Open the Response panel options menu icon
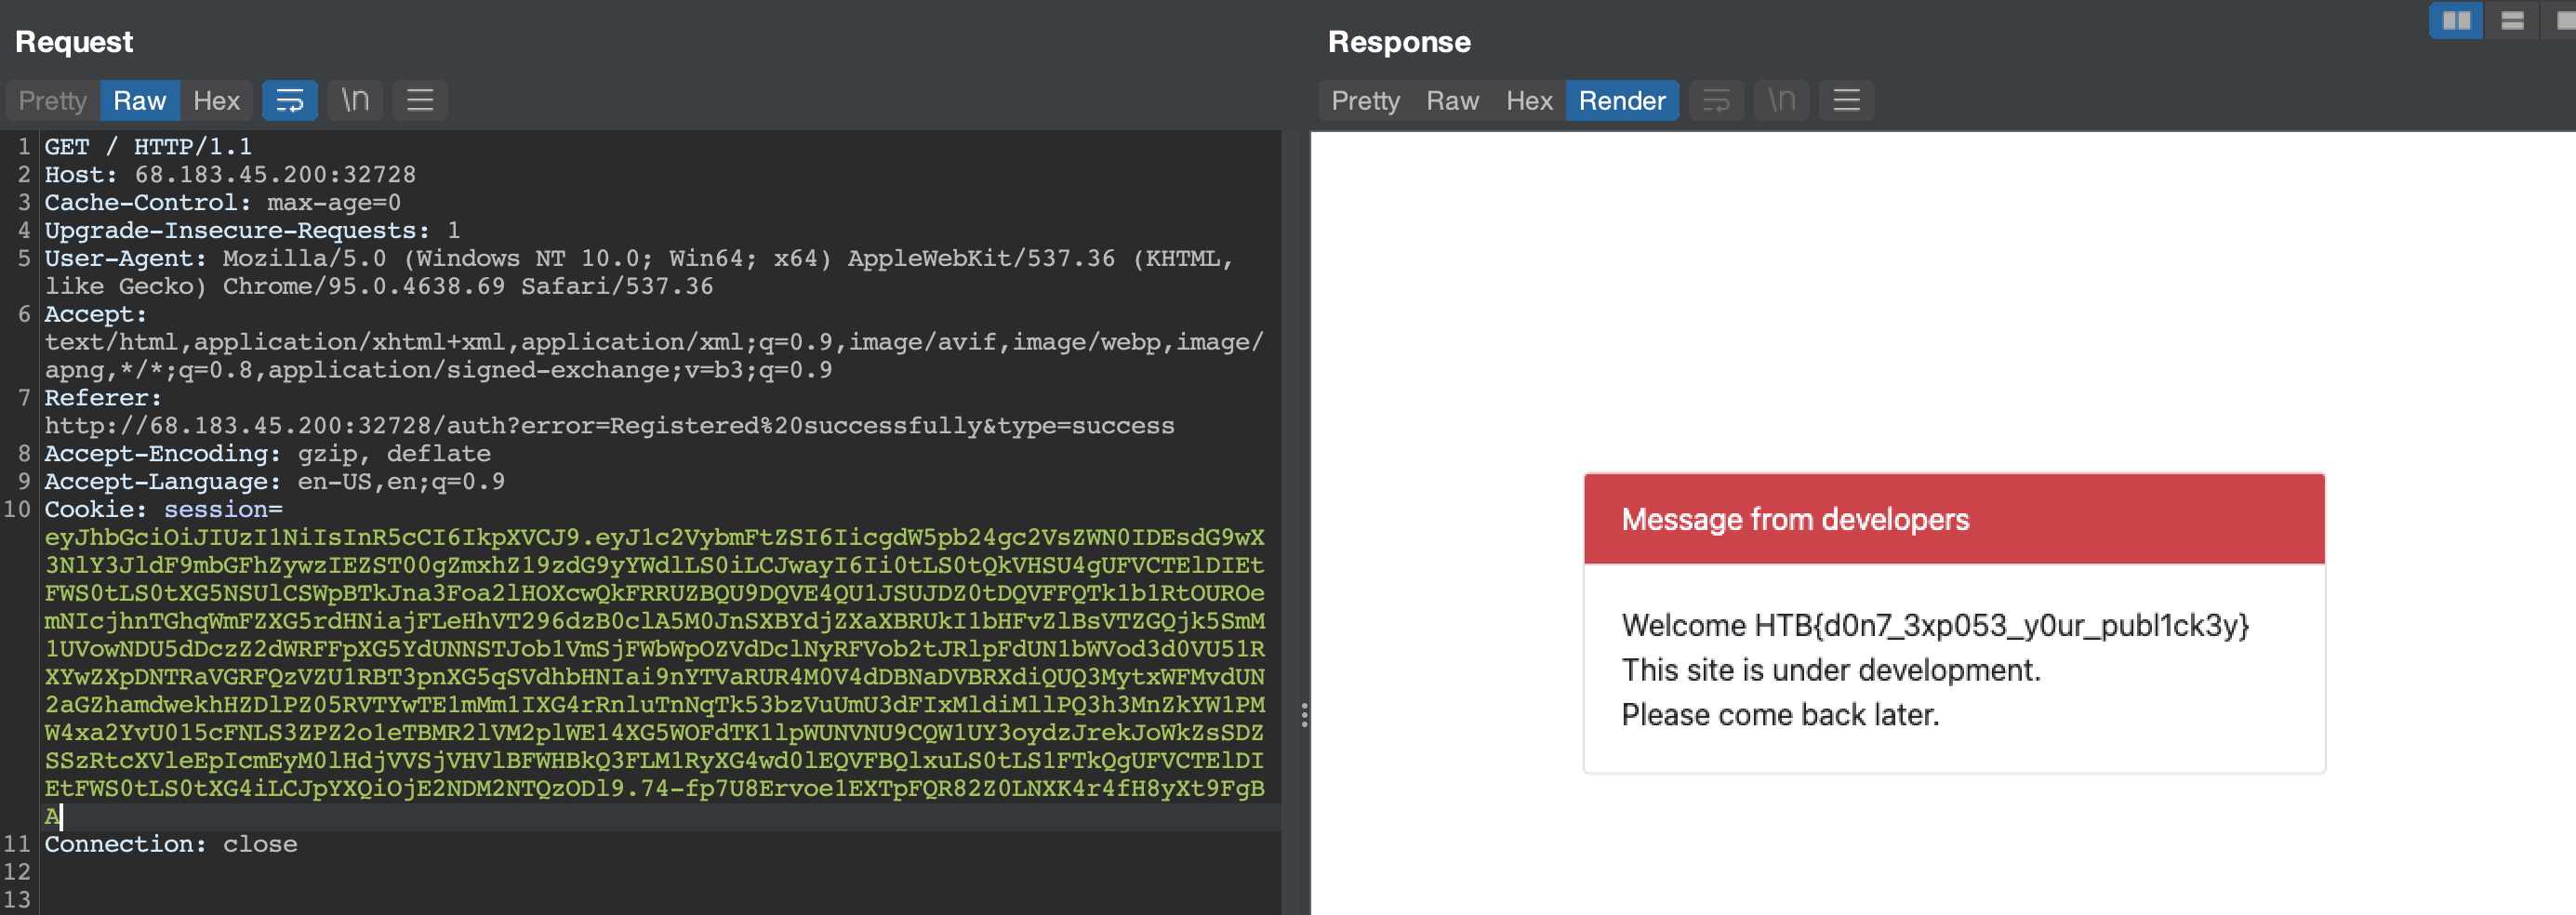The image size is (2576, 915). pyautogui.click(x=1847, y=100)
